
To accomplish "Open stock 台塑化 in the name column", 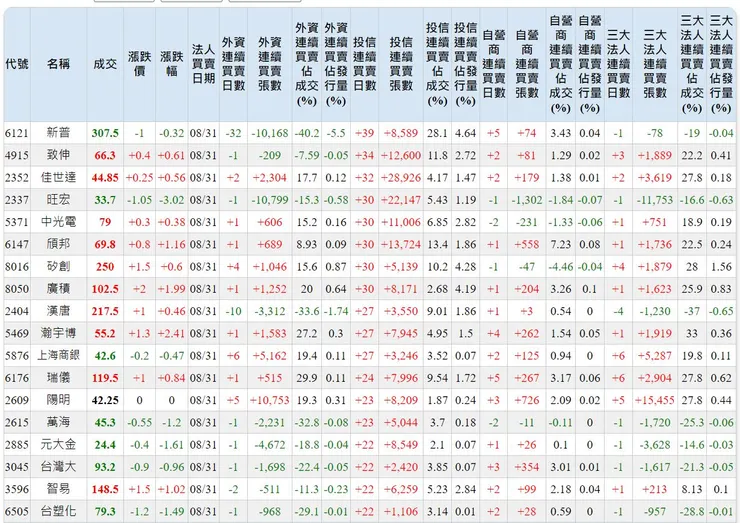I will pos(59,511).
